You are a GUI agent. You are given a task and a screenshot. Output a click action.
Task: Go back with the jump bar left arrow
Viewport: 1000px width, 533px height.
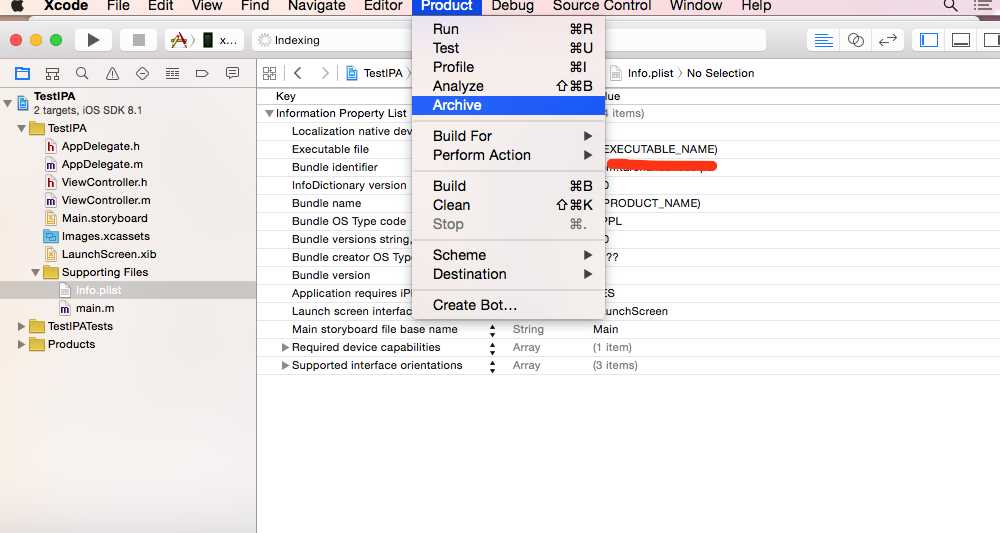[x=298, y=73]
